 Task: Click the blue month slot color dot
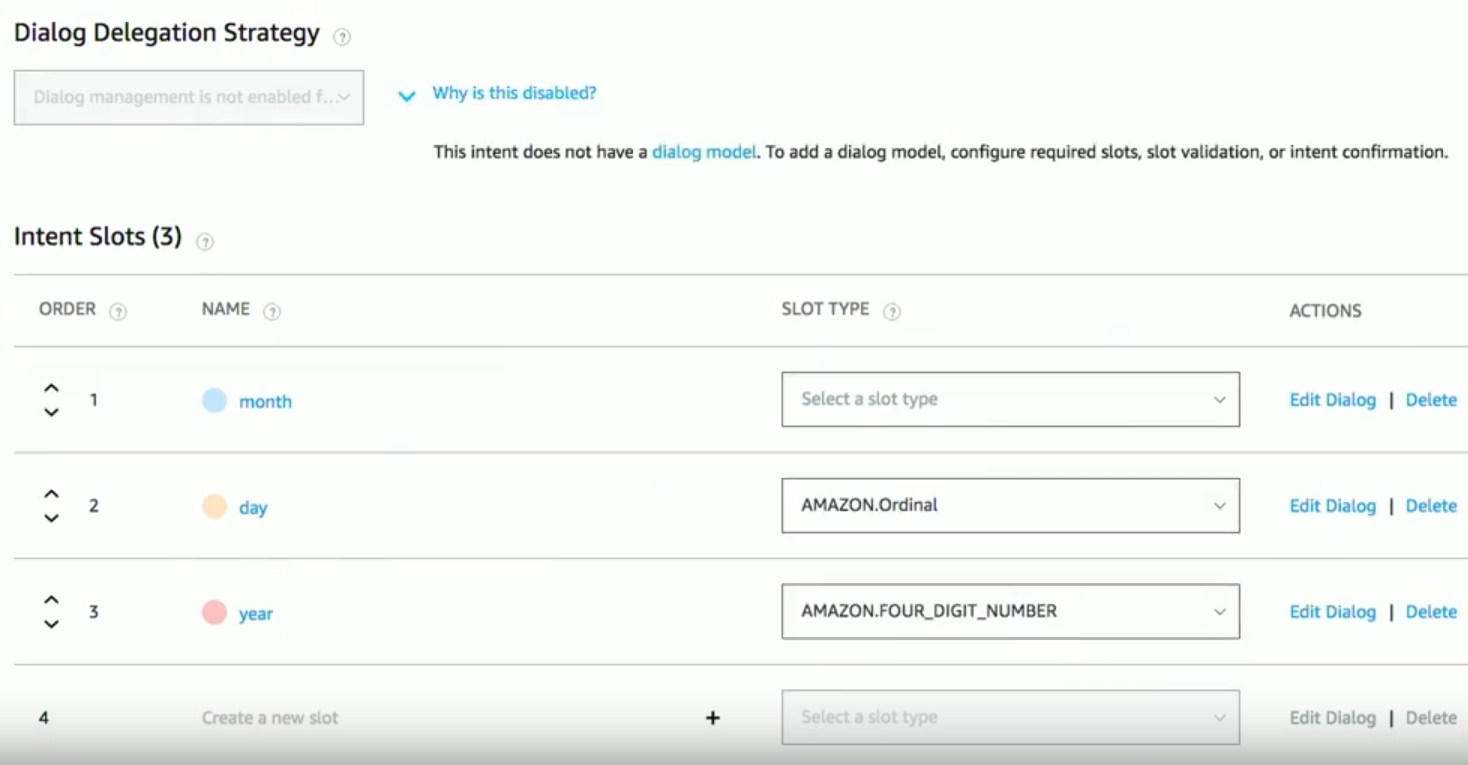214,401
